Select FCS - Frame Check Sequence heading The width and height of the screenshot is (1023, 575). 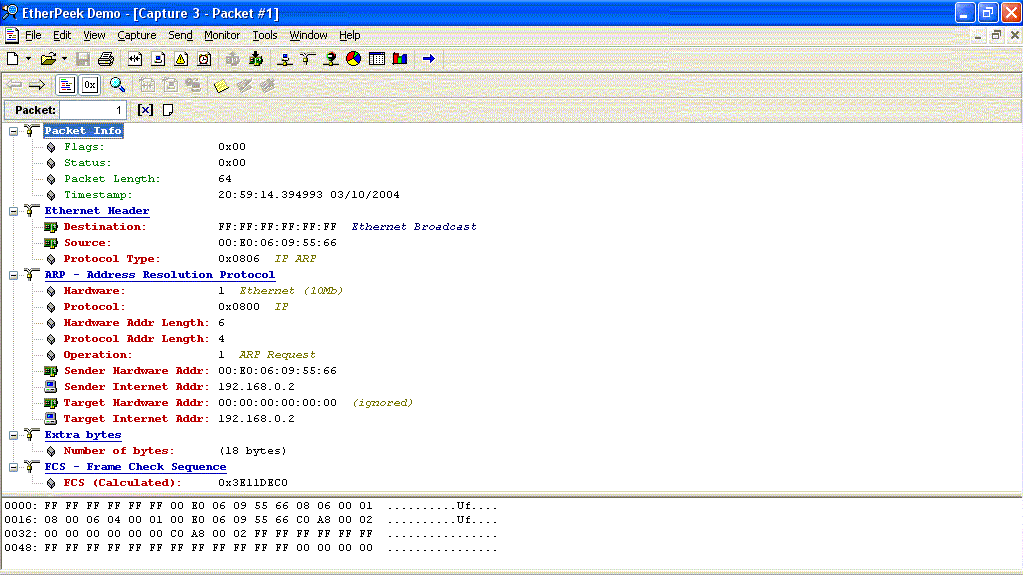tap(135, 467)
